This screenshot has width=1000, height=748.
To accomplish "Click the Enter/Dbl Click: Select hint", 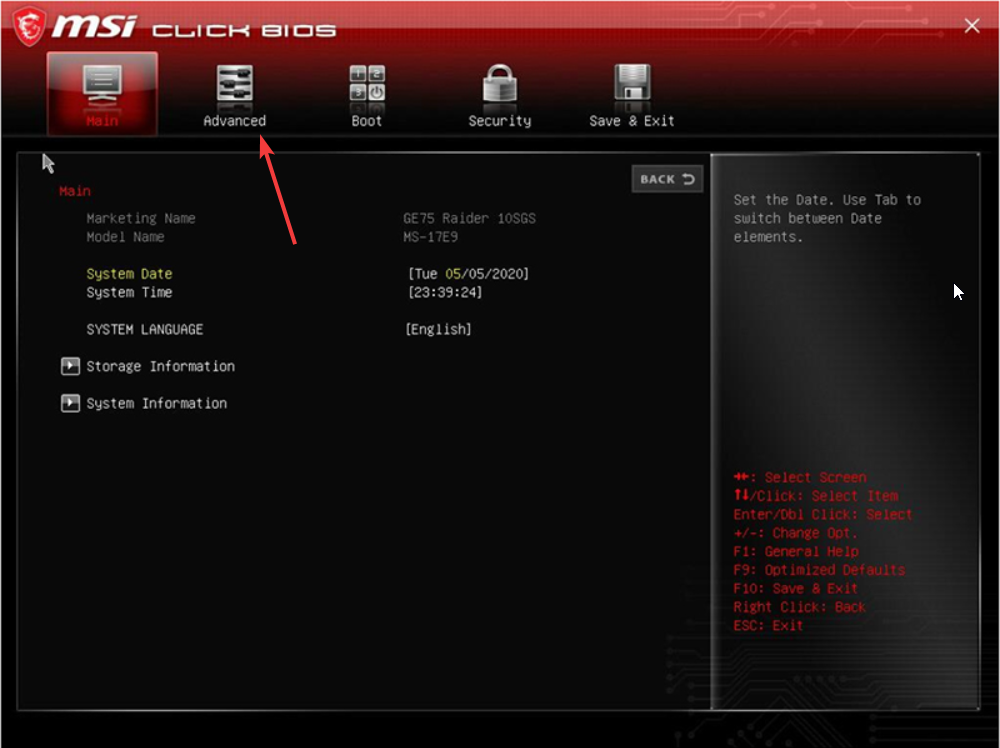I will (x=823, y=515).
